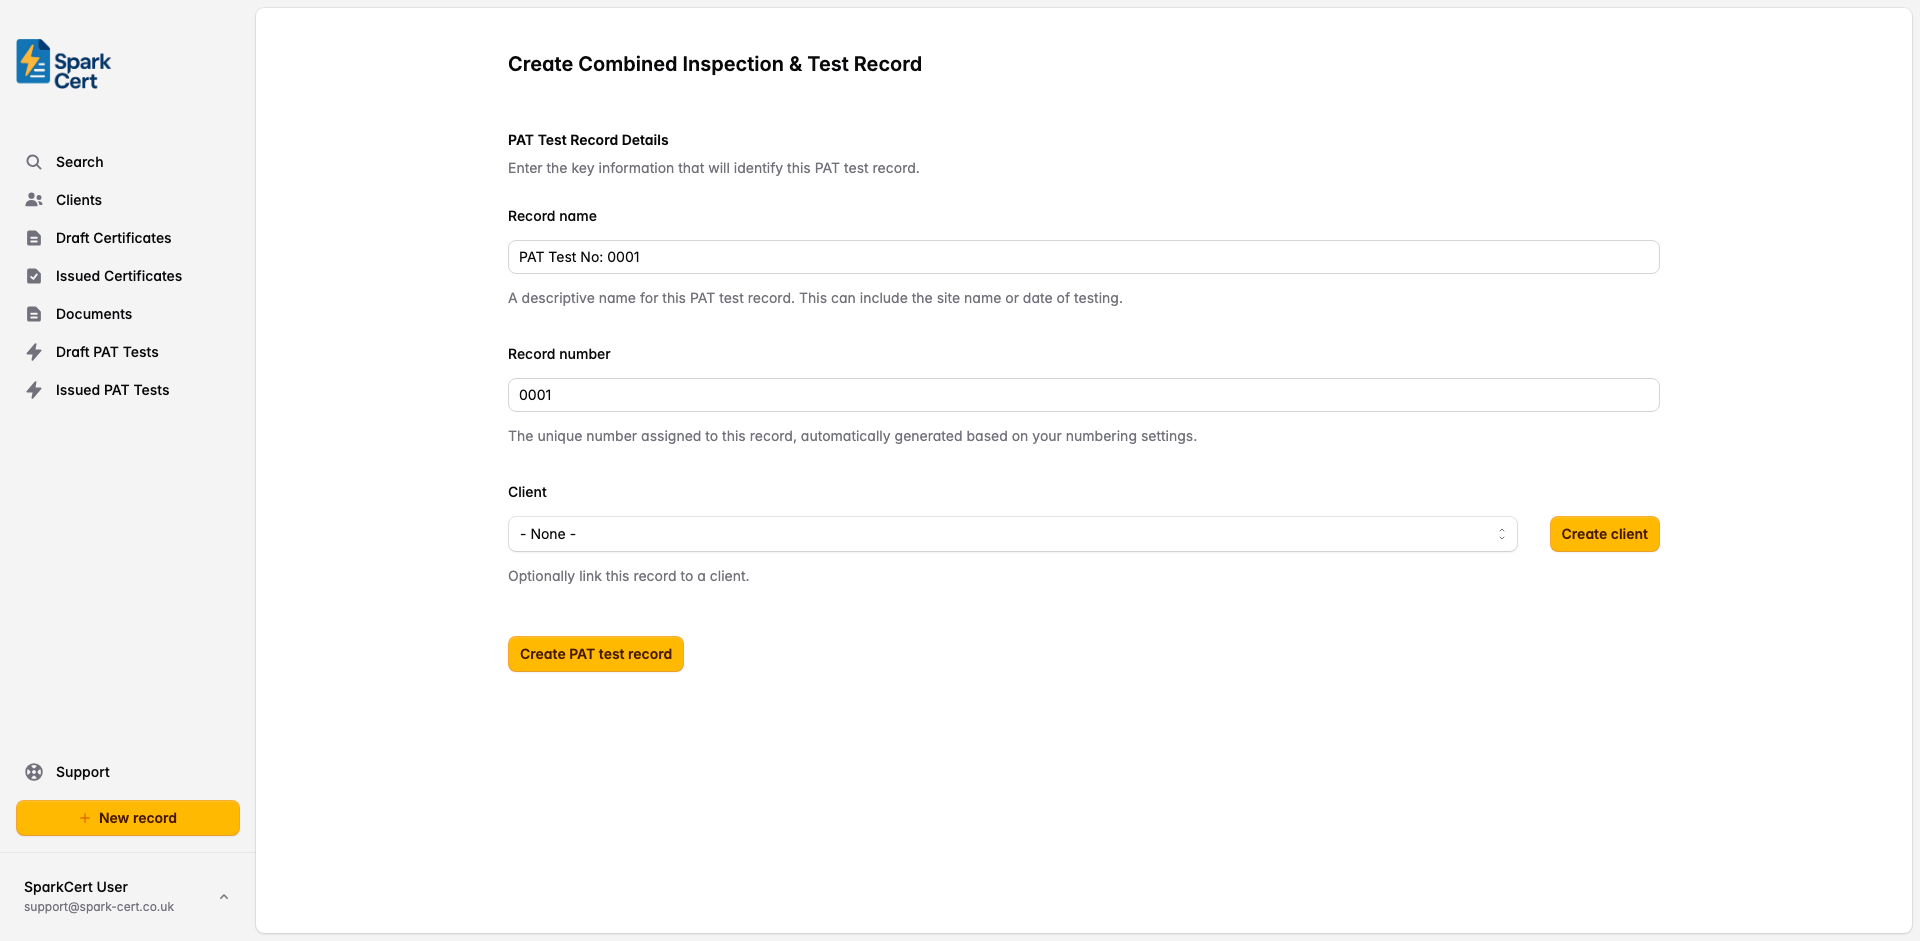Open the Documents section
Screen dimensions: 1920x941
click(x=93, y=313)
